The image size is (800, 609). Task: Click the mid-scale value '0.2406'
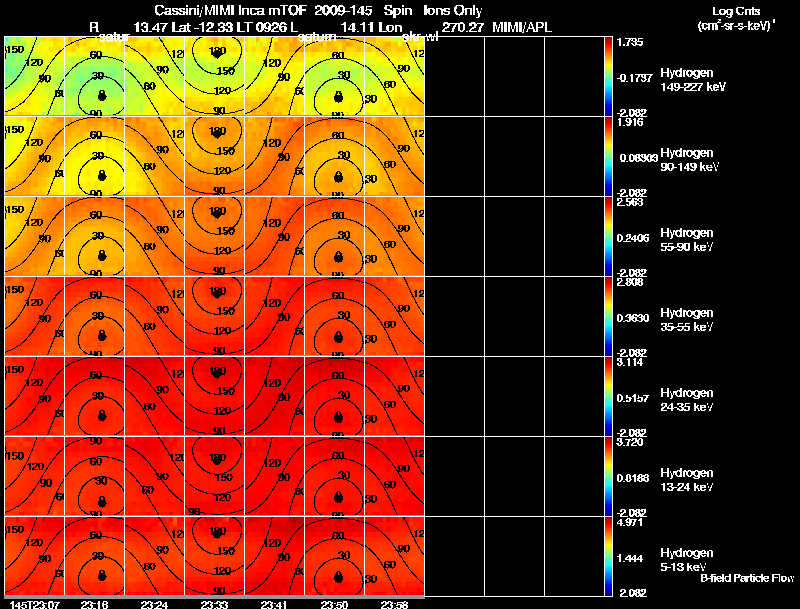pos(633,238)
